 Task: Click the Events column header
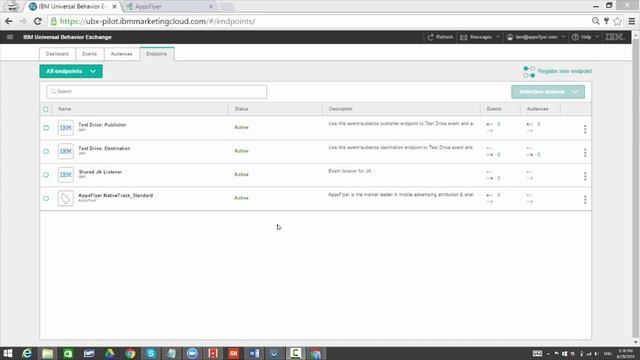pos(494,109)
